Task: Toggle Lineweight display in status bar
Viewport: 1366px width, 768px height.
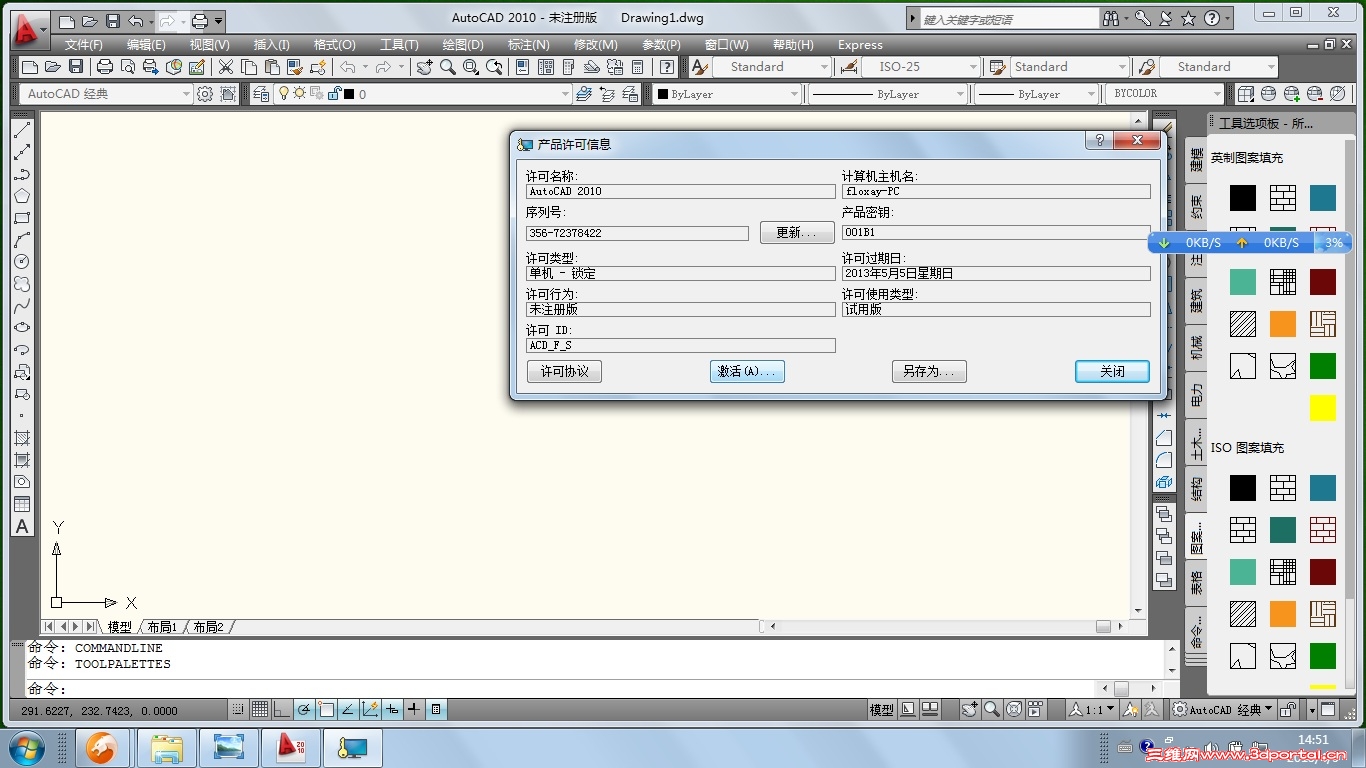Action: (x=414, y=710)
